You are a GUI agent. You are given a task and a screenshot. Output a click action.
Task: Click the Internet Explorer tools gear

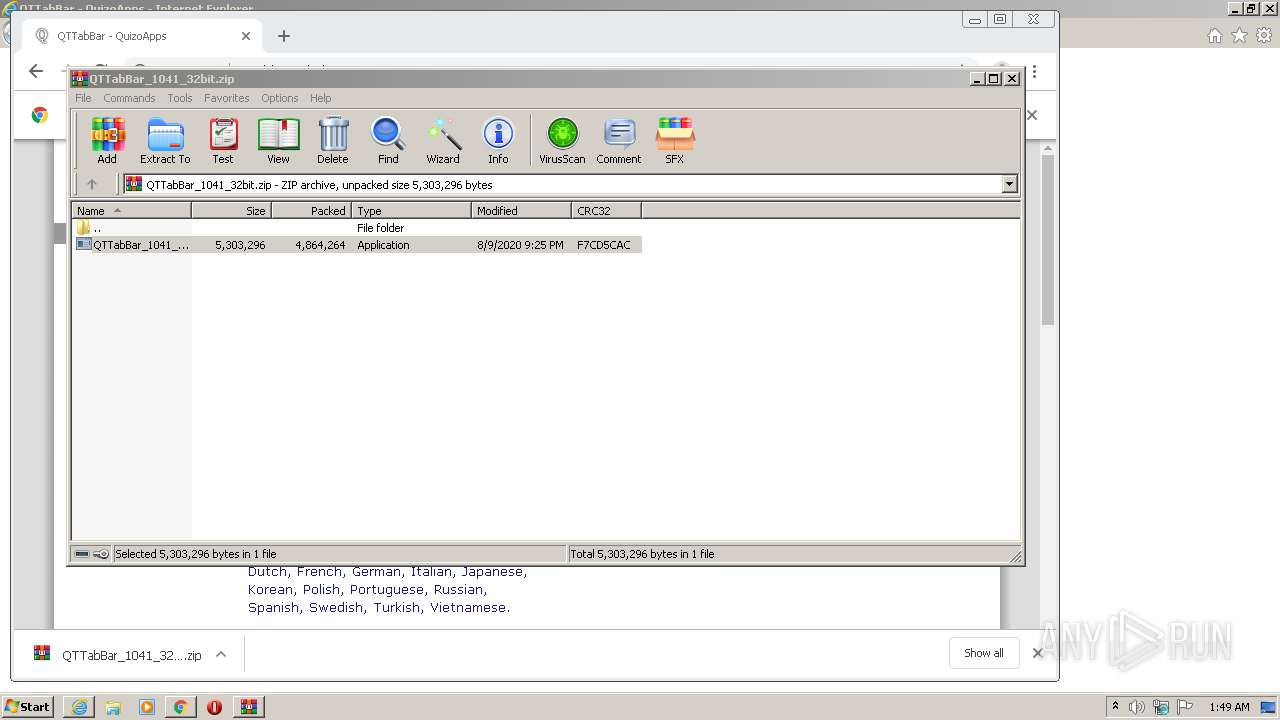coord(1264,36)
